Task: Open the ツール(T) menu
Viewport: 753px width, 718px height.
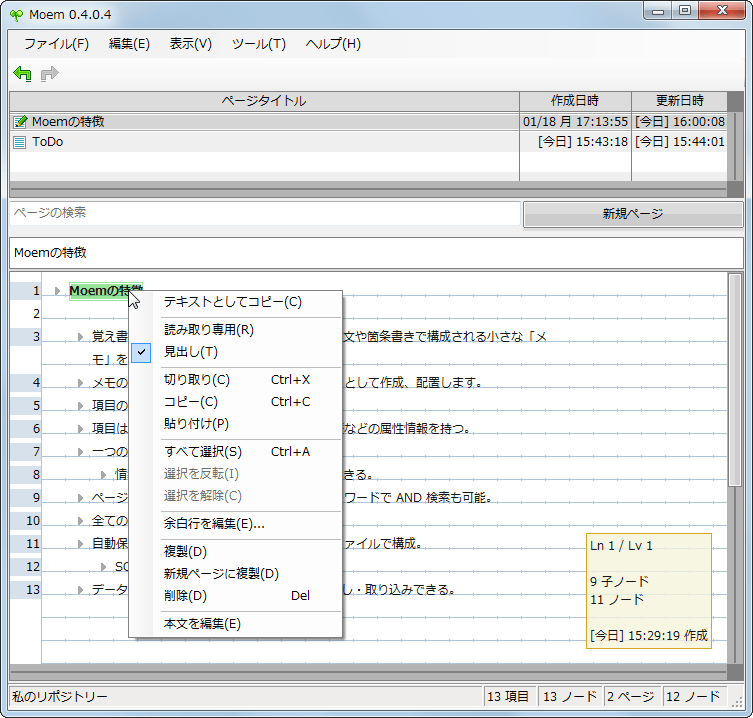Action: coord(259,44)
